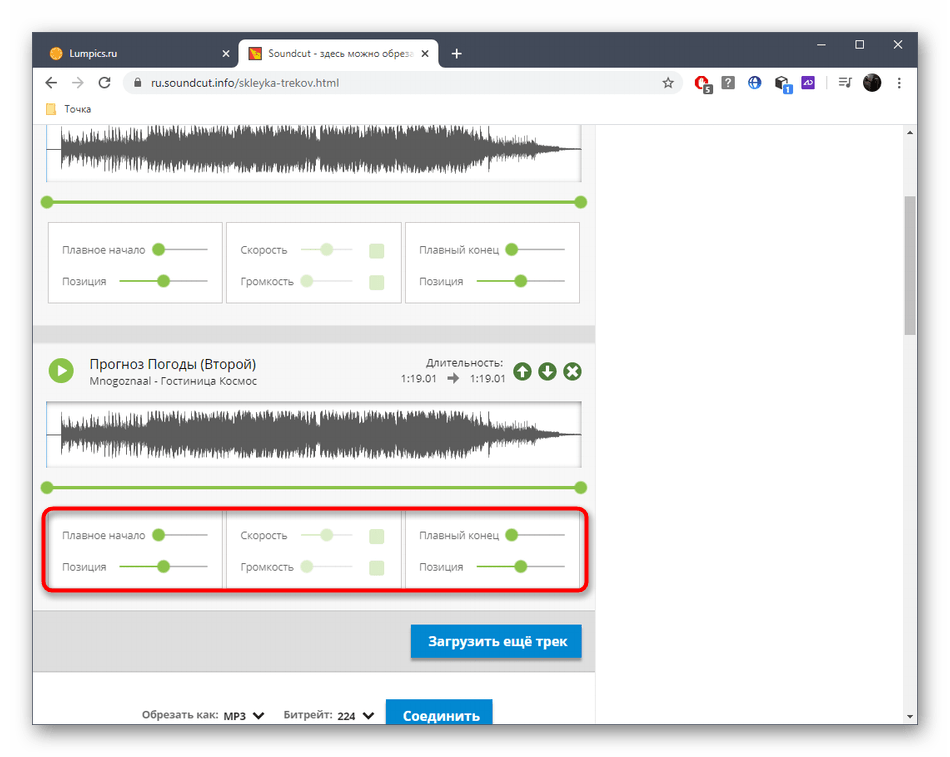Toggle Громкость checkbox in lower track

[376, 568]
